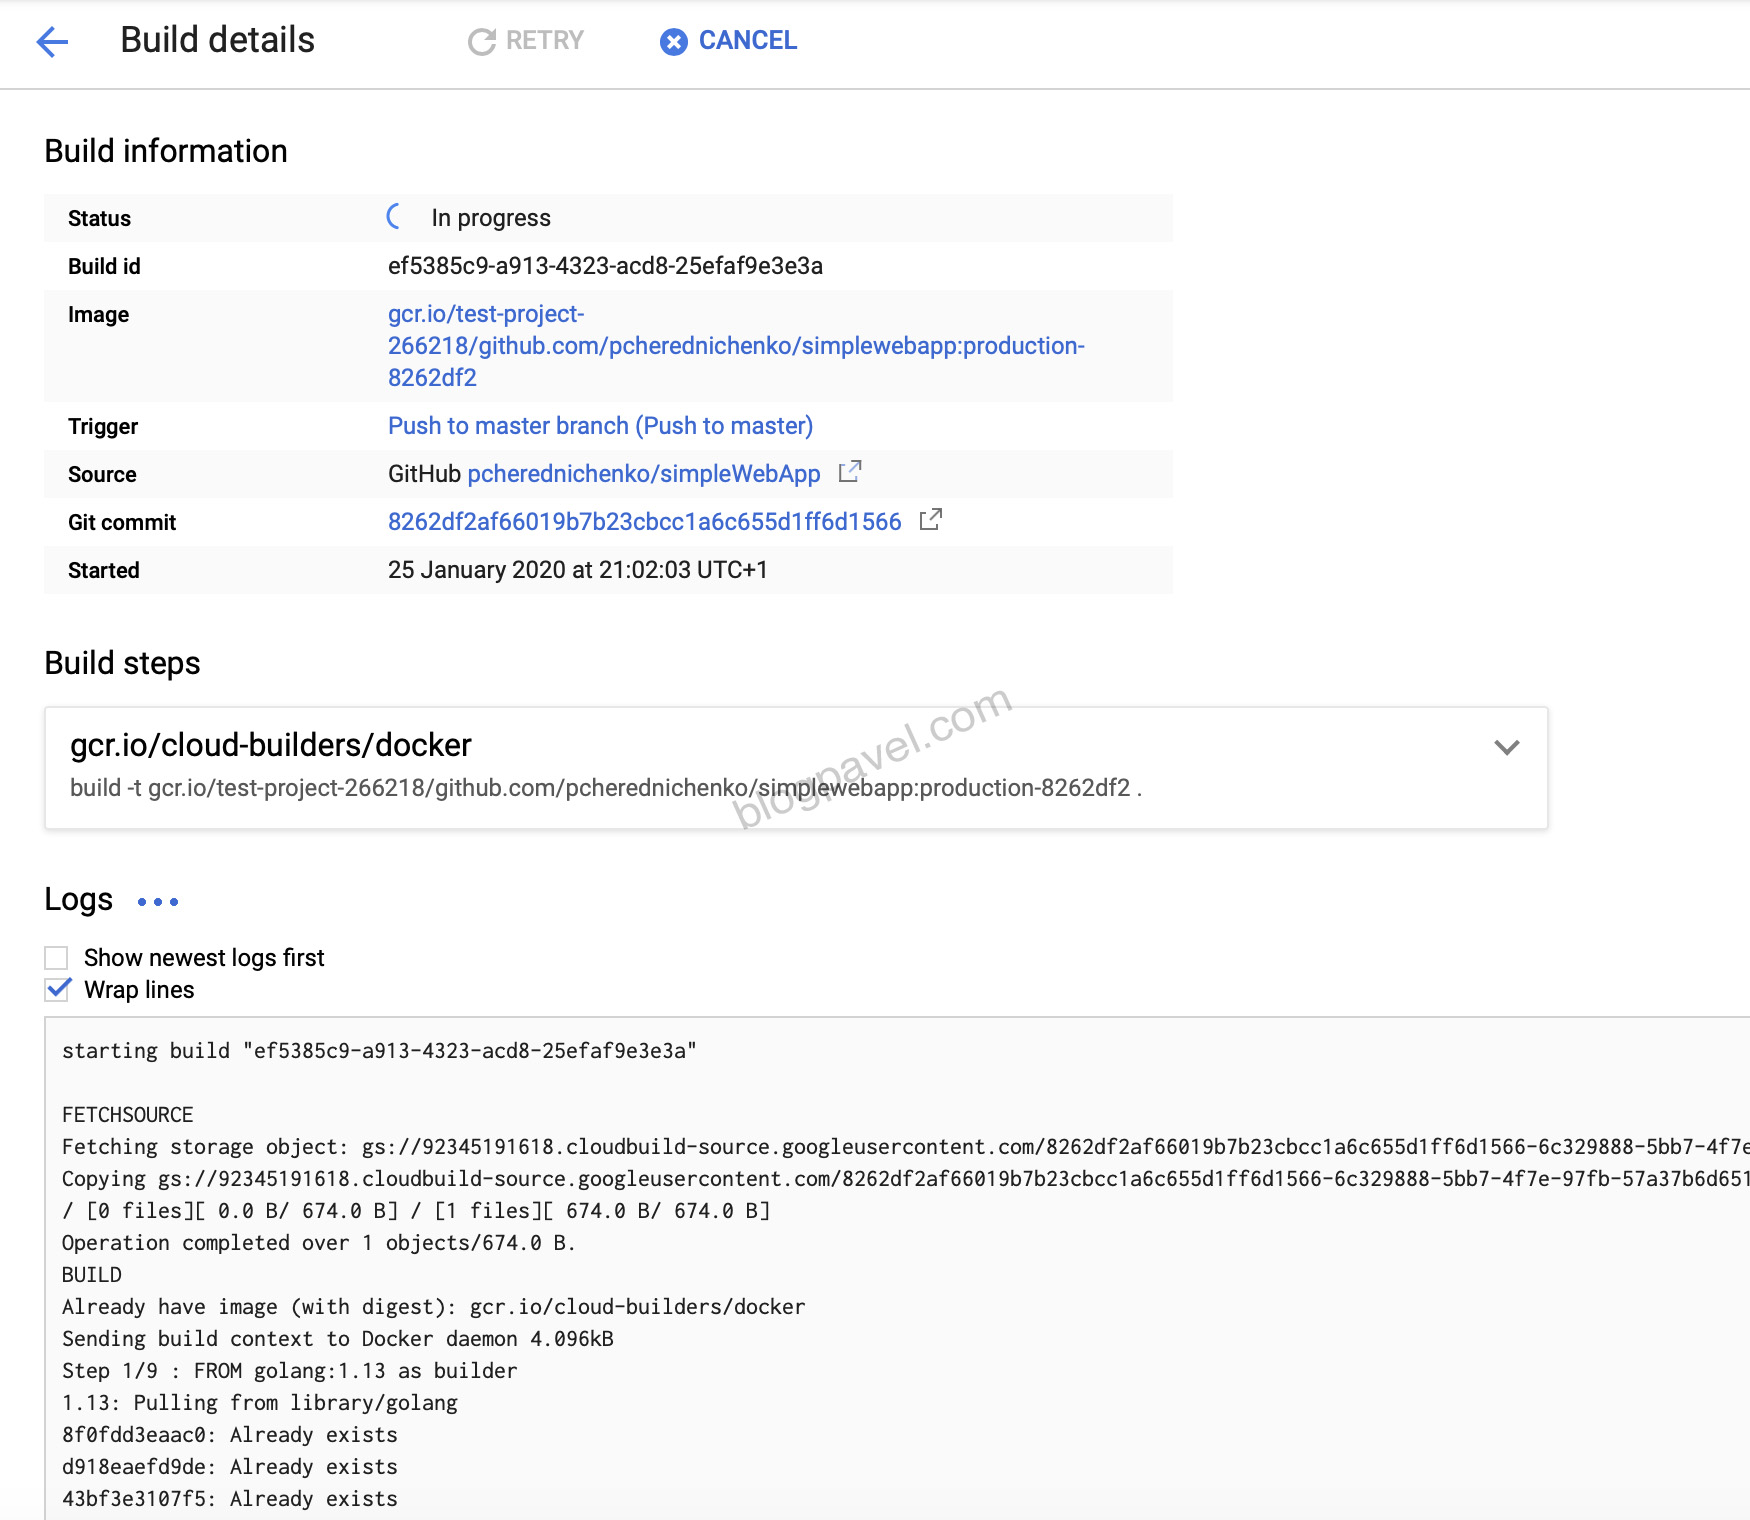Click the three-dot loading indicator near Logs
This screenshot has height=1520, width=1750.
point(158,902)
